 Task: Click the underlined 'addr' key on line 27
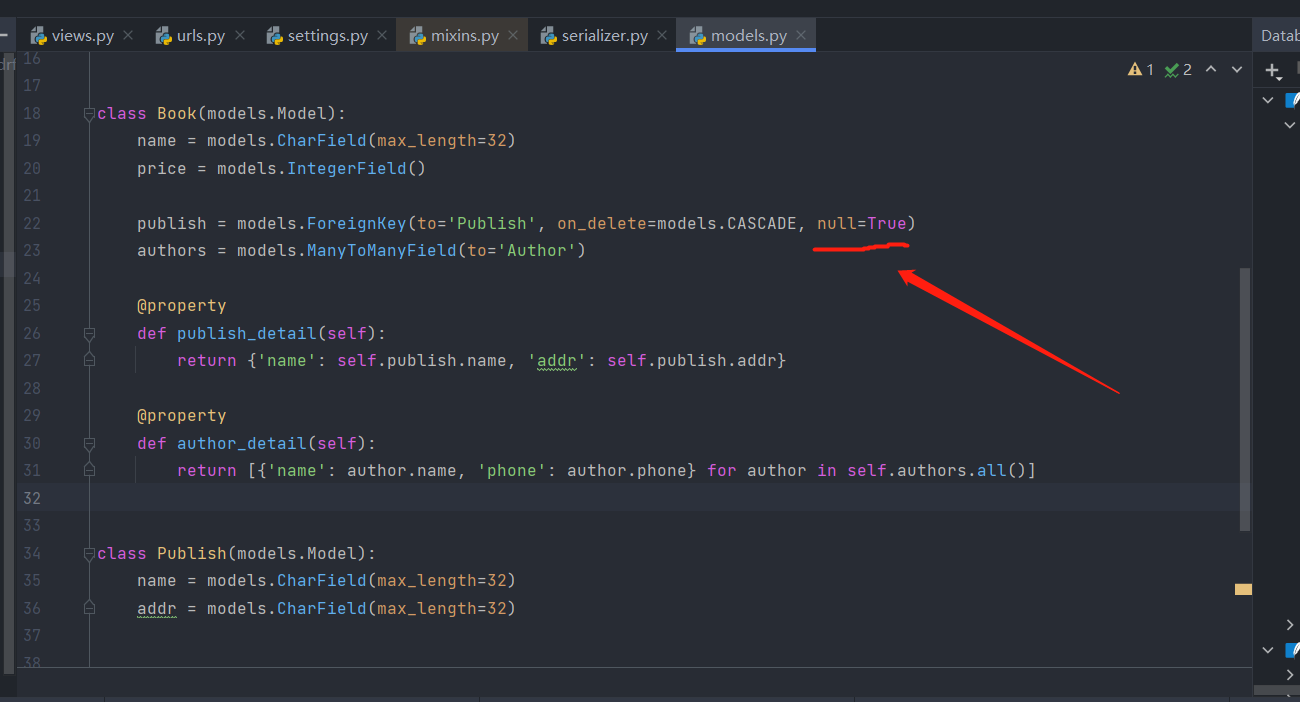click(557, 360)
